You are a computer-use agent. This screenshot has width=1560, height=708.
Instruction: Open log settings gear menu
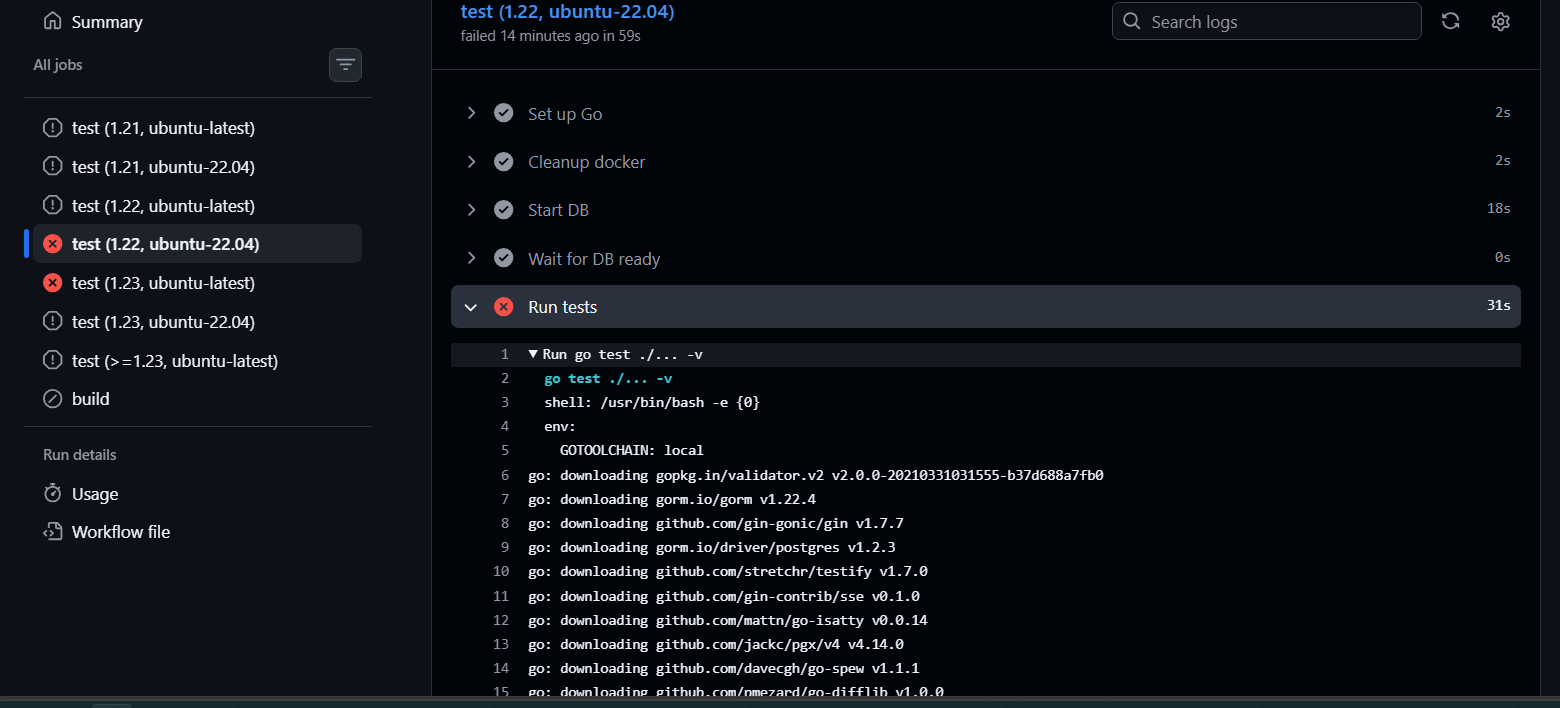point(1500,21)
